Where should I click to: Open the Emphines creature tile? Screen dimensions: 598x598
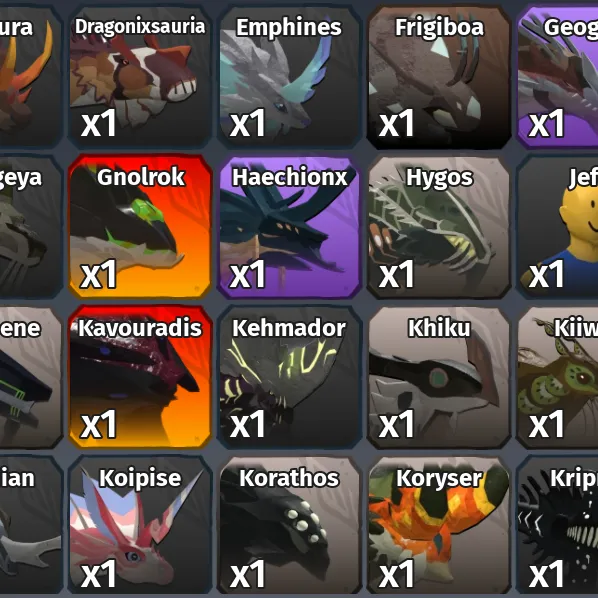click(289, 77)
